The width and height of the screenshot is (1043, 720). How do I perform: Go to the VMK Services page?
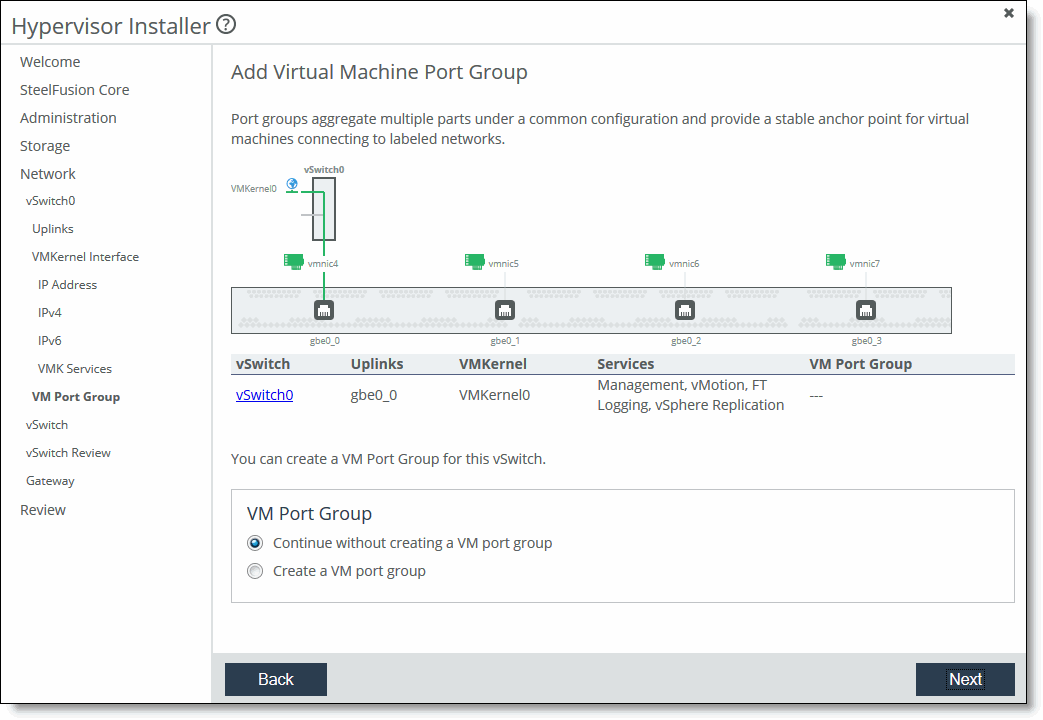click(75, 368)
